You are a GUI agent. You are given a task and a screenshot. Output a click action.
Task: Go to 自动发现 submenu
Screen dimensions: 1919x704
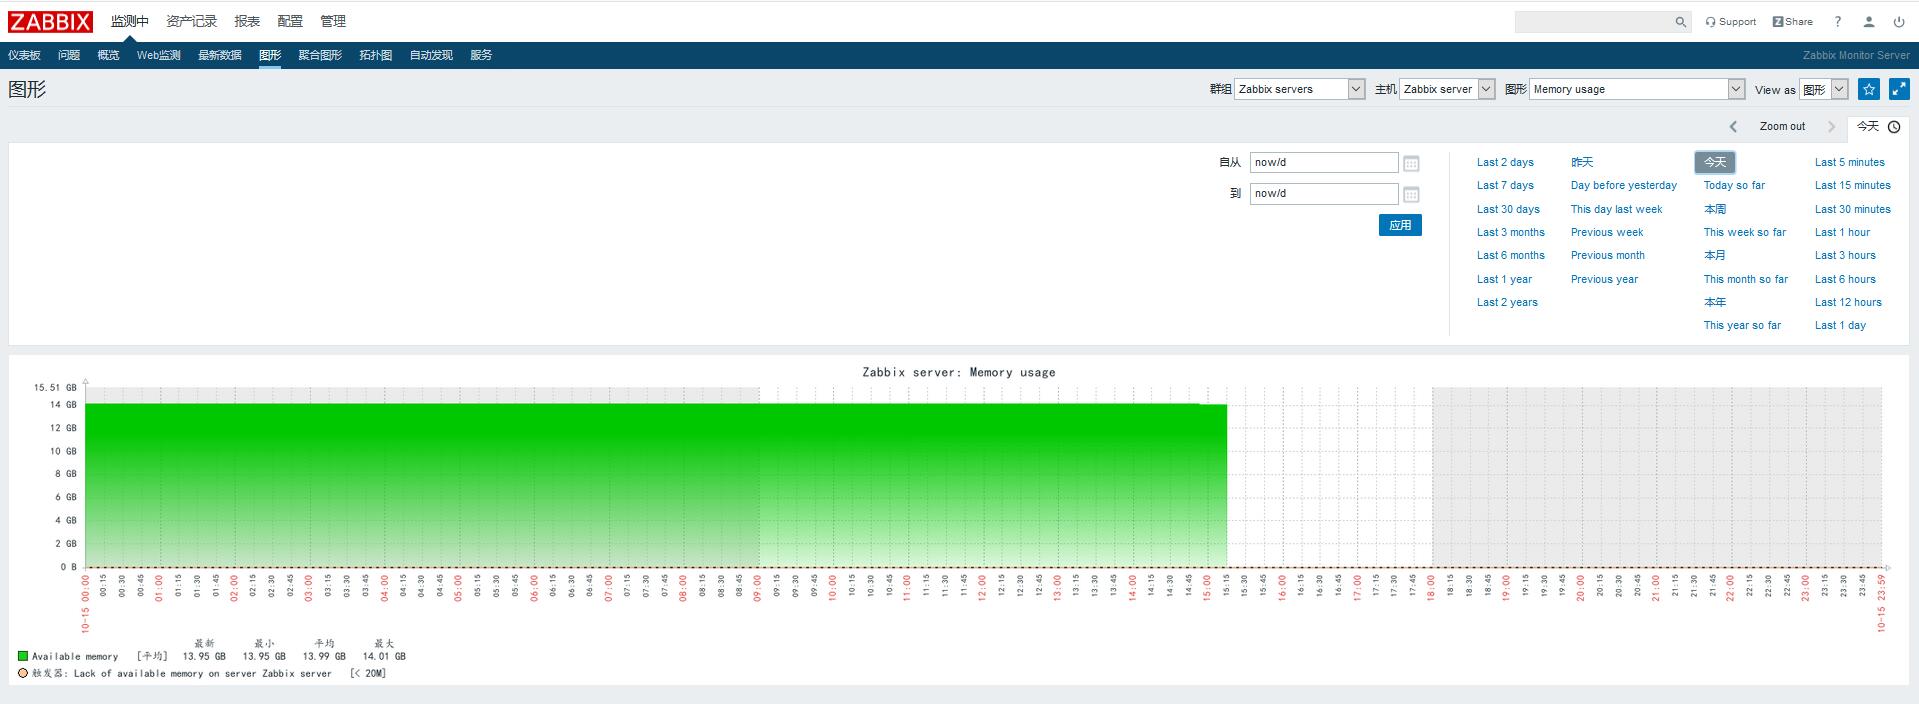click(x=431, y=55)
